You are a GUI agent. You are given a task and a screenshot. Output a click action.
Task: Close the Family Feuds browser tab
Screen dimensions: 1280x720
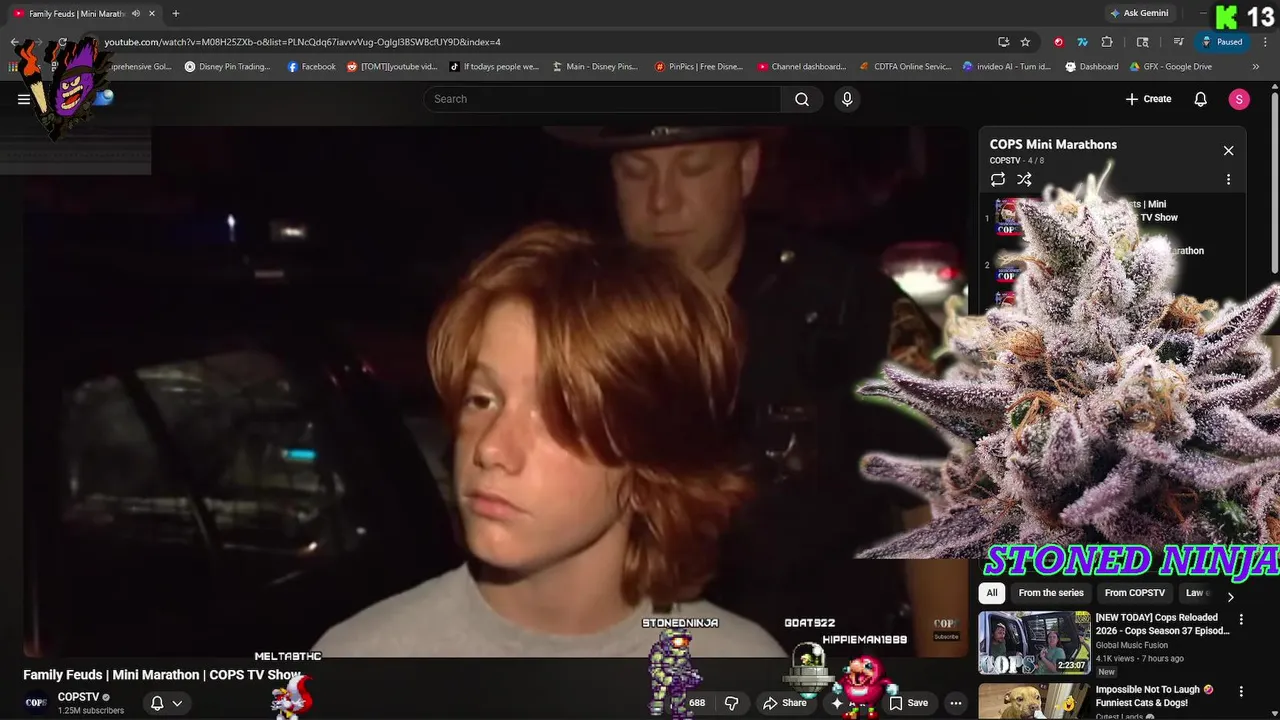(x=152, y=14)
